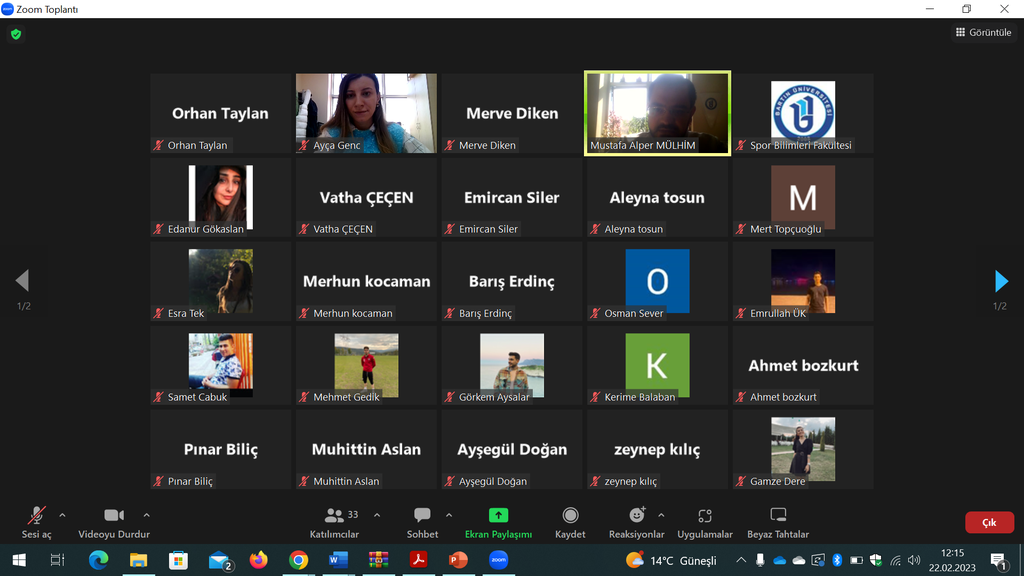Open Beyaz Tahtalar whiteboards
The image size is (1024, 576).
coord(778,520)
